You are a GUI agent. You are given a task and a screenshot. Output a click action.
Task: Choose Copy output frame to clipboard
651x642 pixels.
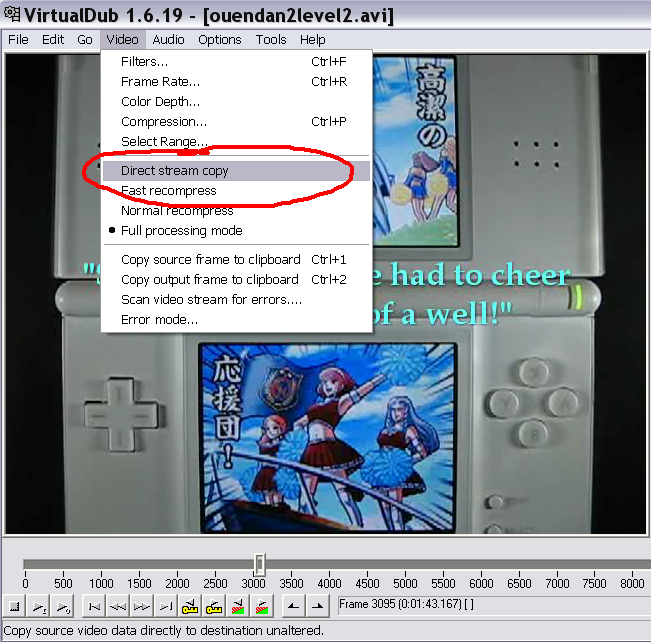tap(236, 279)
